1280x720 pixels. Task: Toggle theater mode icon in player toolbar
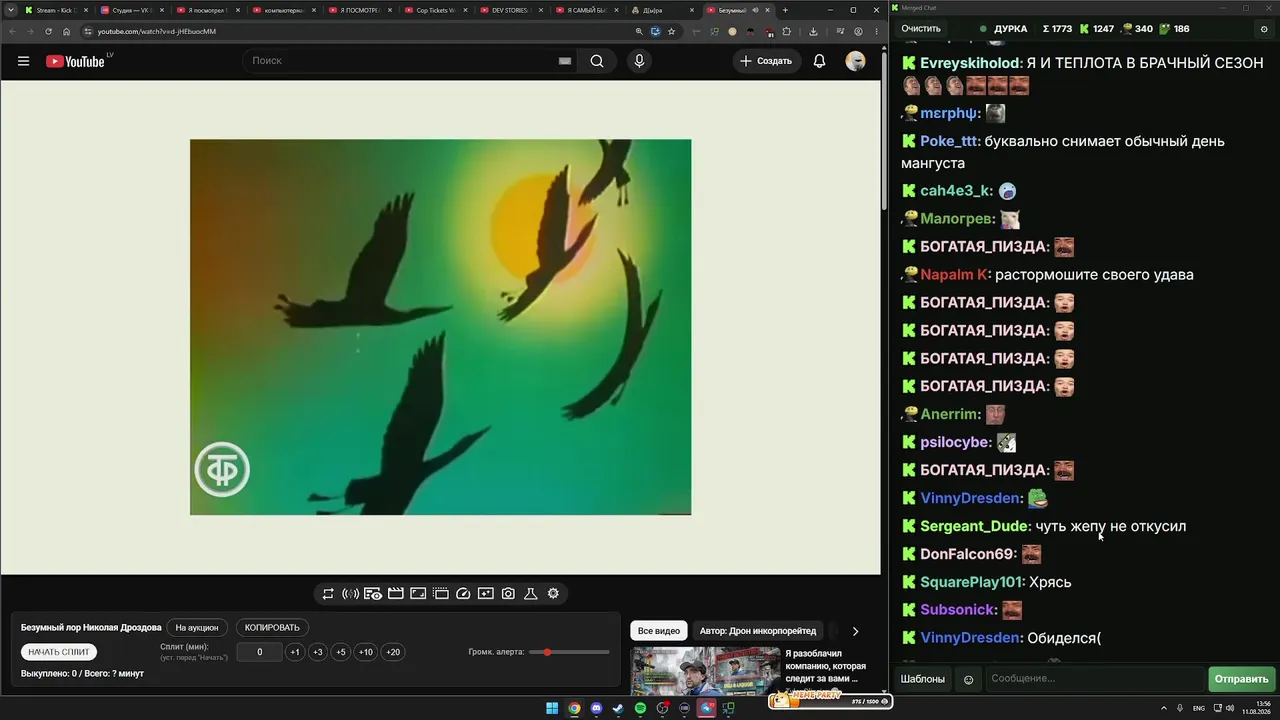point(441,594)
